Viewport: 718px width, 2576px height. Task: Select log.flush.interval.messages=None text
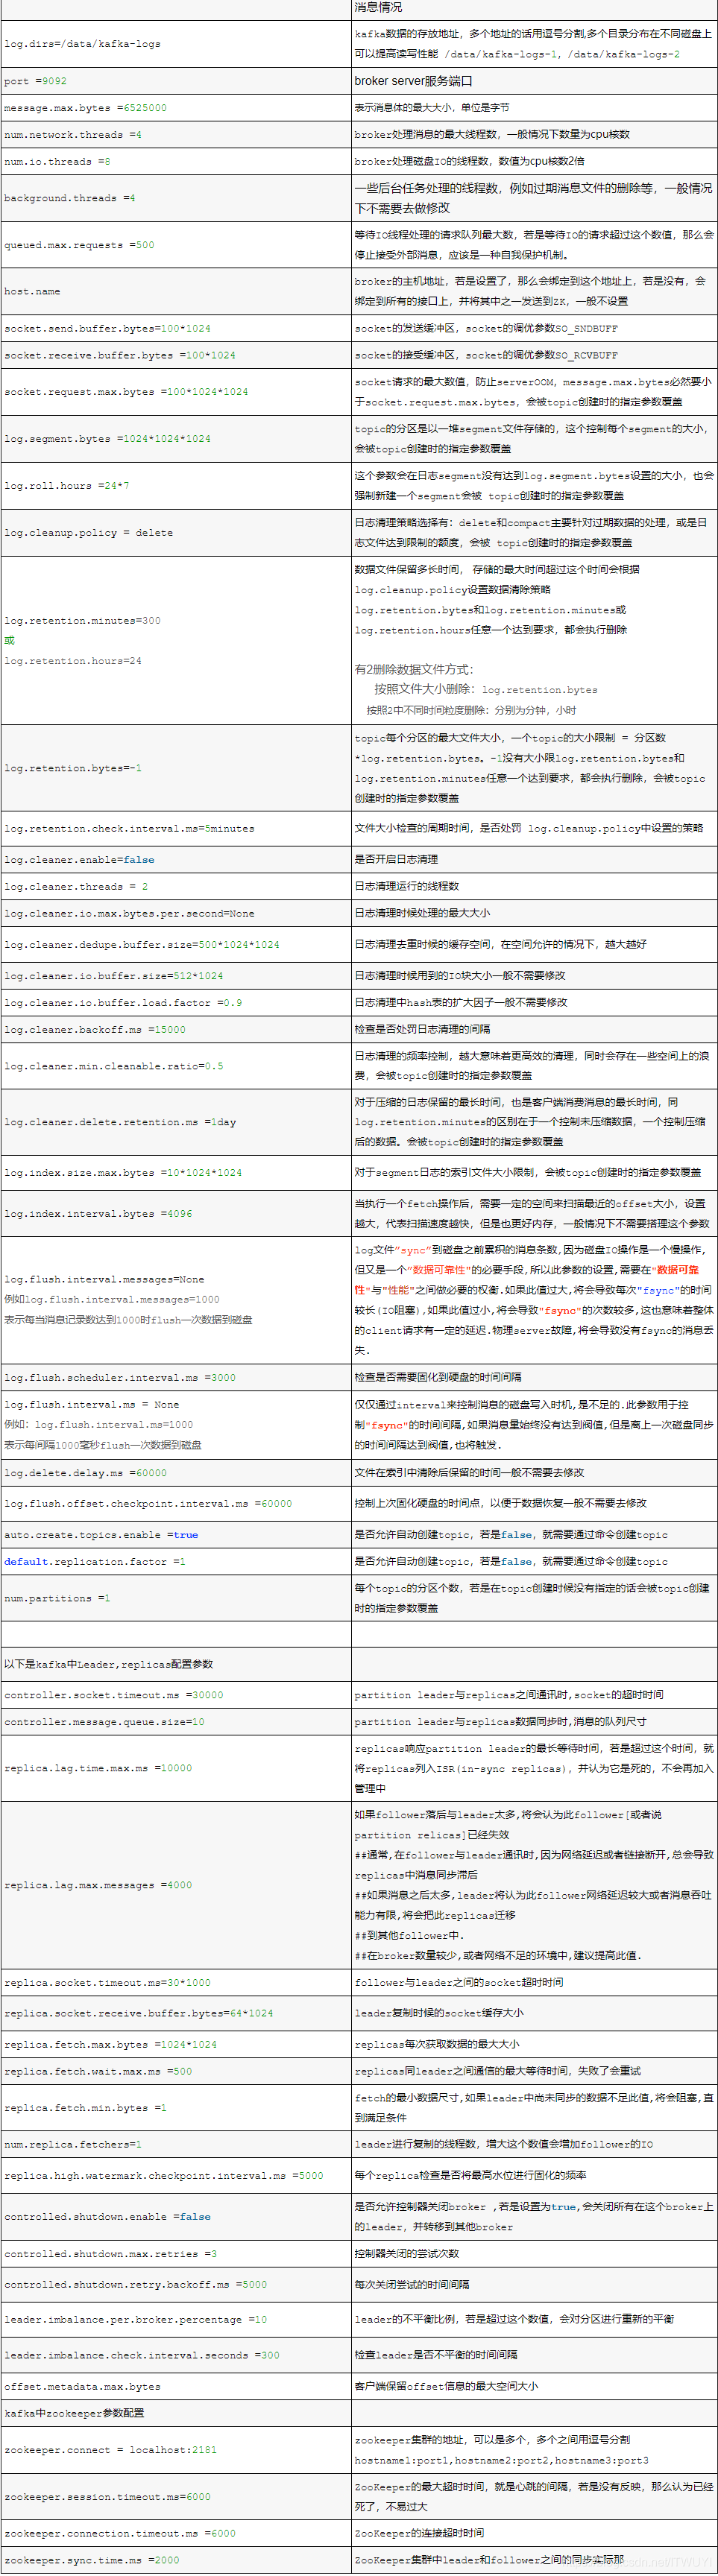[104, 1280]
